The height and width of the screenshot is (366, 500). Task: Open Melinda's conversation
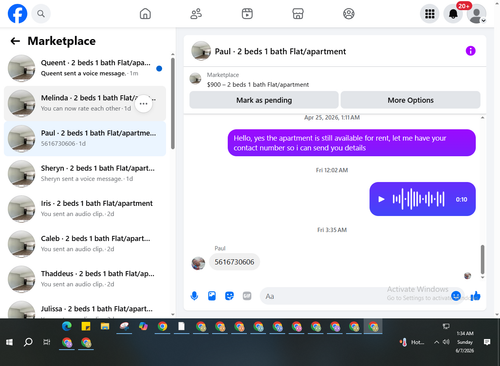85,103
